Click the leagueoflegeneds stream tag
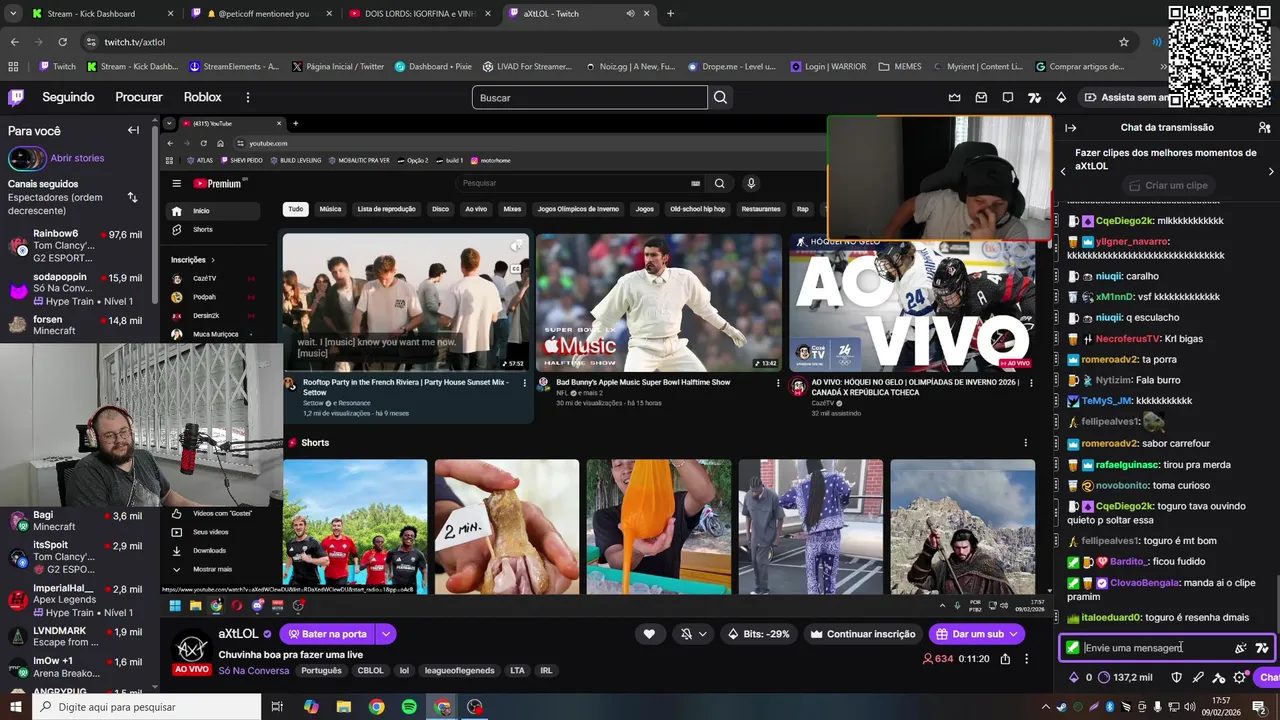Image resolution: width=1280 pixels, height=720 pixels. tap(459, 671)
